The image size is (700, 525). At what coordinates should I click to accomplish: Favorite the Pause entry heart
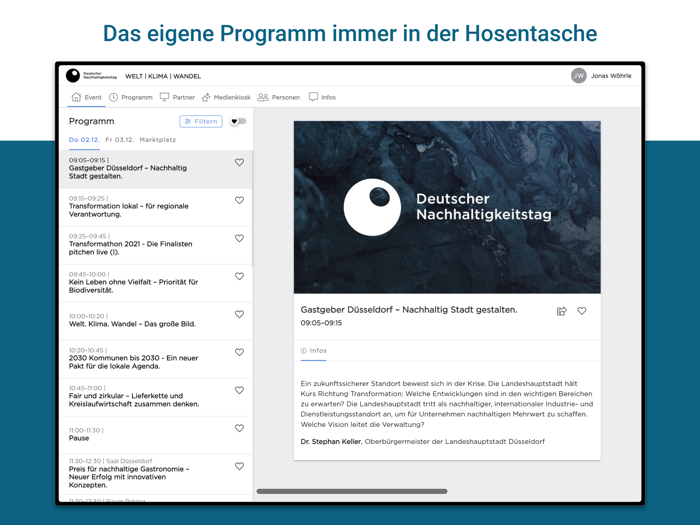click(x=239, y=428)
